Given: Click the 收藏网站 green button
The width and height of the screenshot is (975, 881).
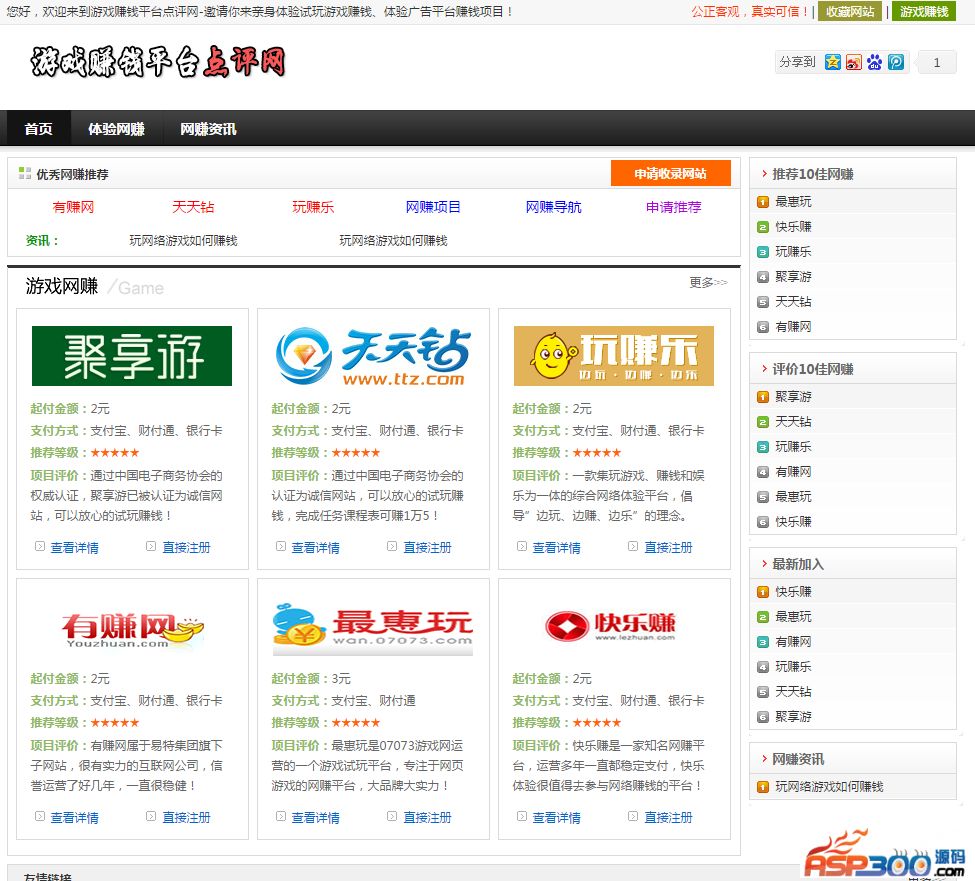Looking at the screenshot, I should coord(849,11).
